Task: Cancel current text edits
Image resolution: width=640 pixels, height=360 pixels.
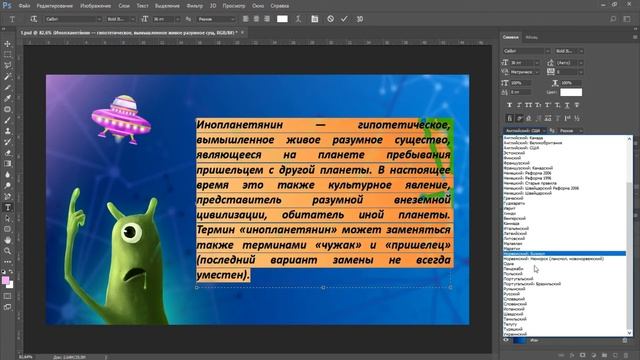Action: [x=331, y=19]
